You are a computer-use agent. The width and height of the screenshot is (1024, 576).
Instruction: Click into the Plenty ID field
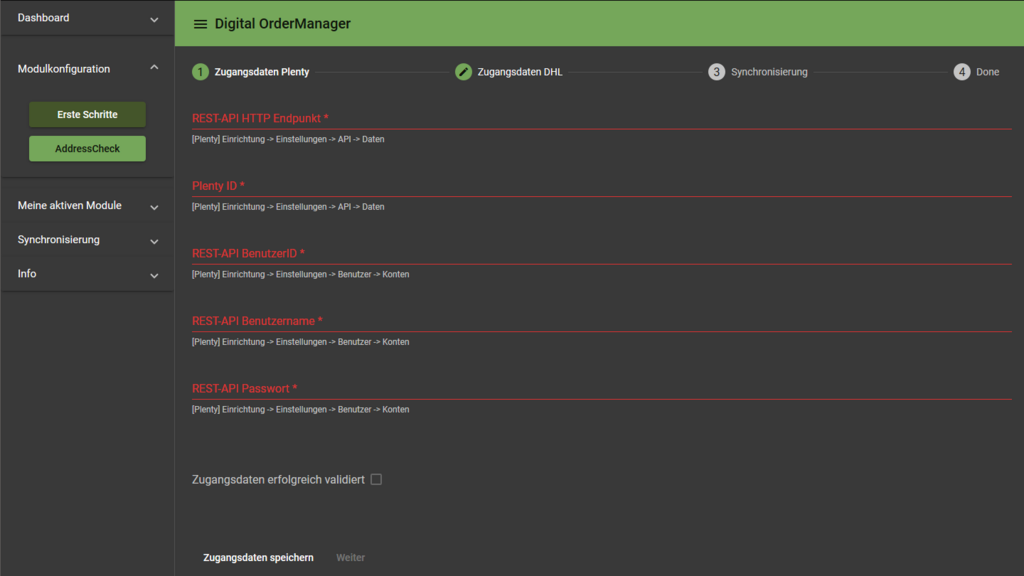pos(600,186)
